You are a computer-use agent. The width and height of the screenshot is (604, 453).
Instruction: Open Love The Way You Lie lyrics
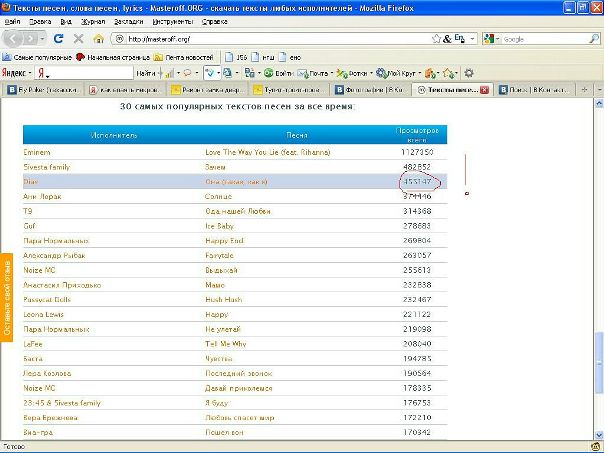[x=268, y=152]
